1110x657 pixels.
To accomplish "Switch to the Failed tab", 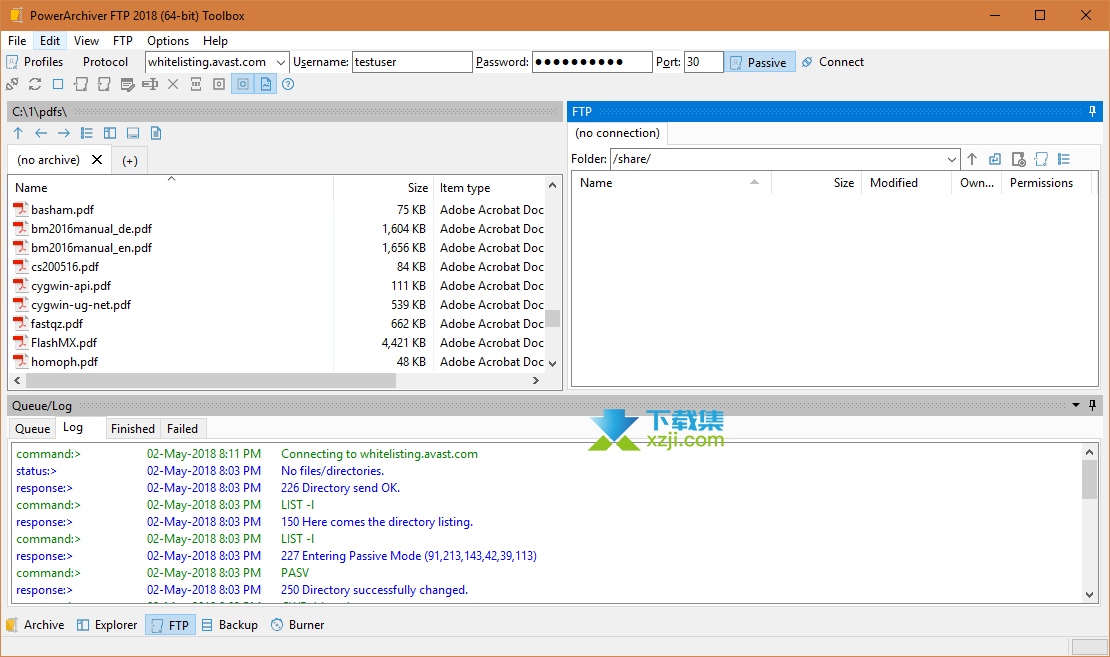I will 182,428.
